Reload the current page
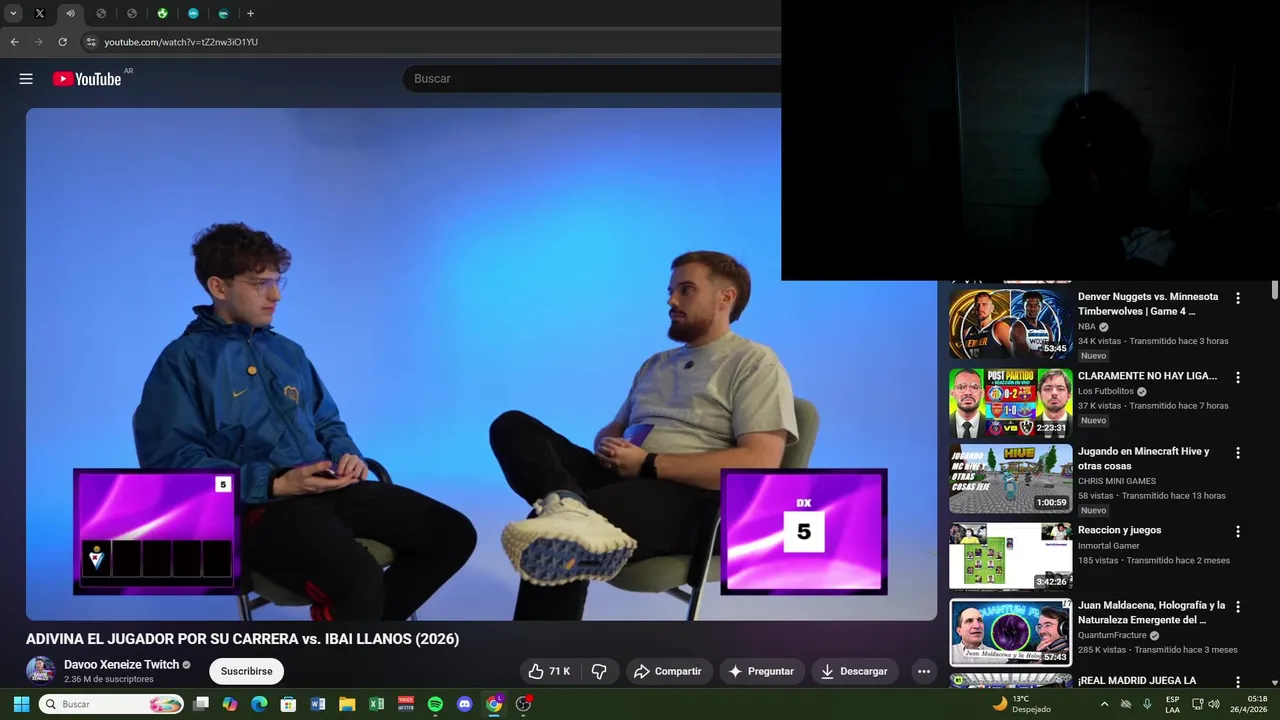 62,42
